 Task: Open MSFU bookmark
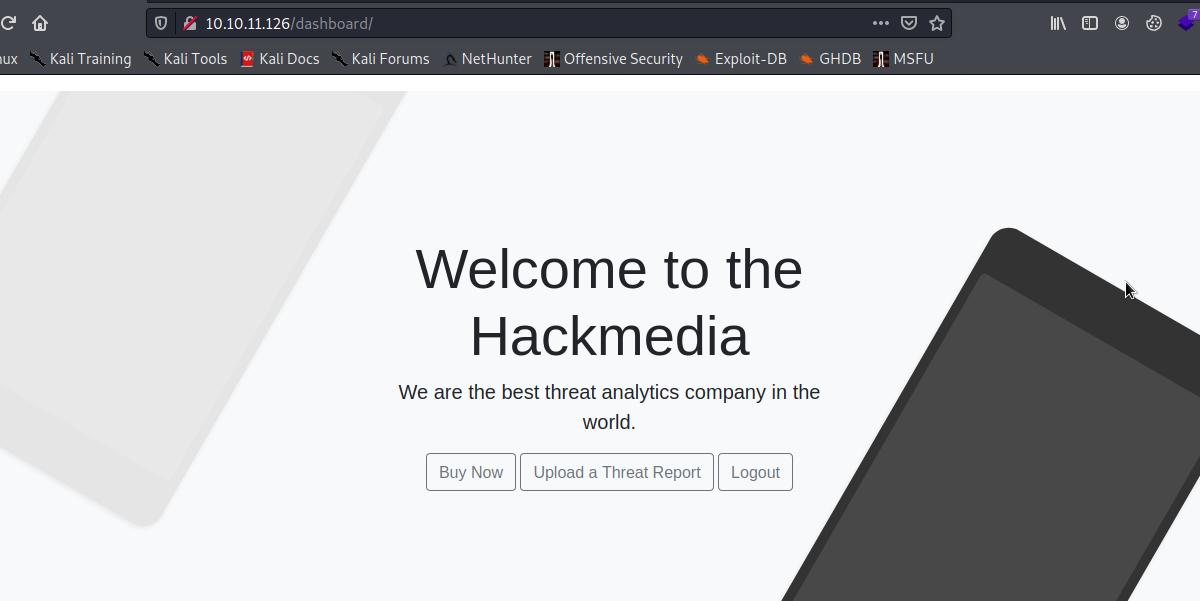click(x=903, y=59)
